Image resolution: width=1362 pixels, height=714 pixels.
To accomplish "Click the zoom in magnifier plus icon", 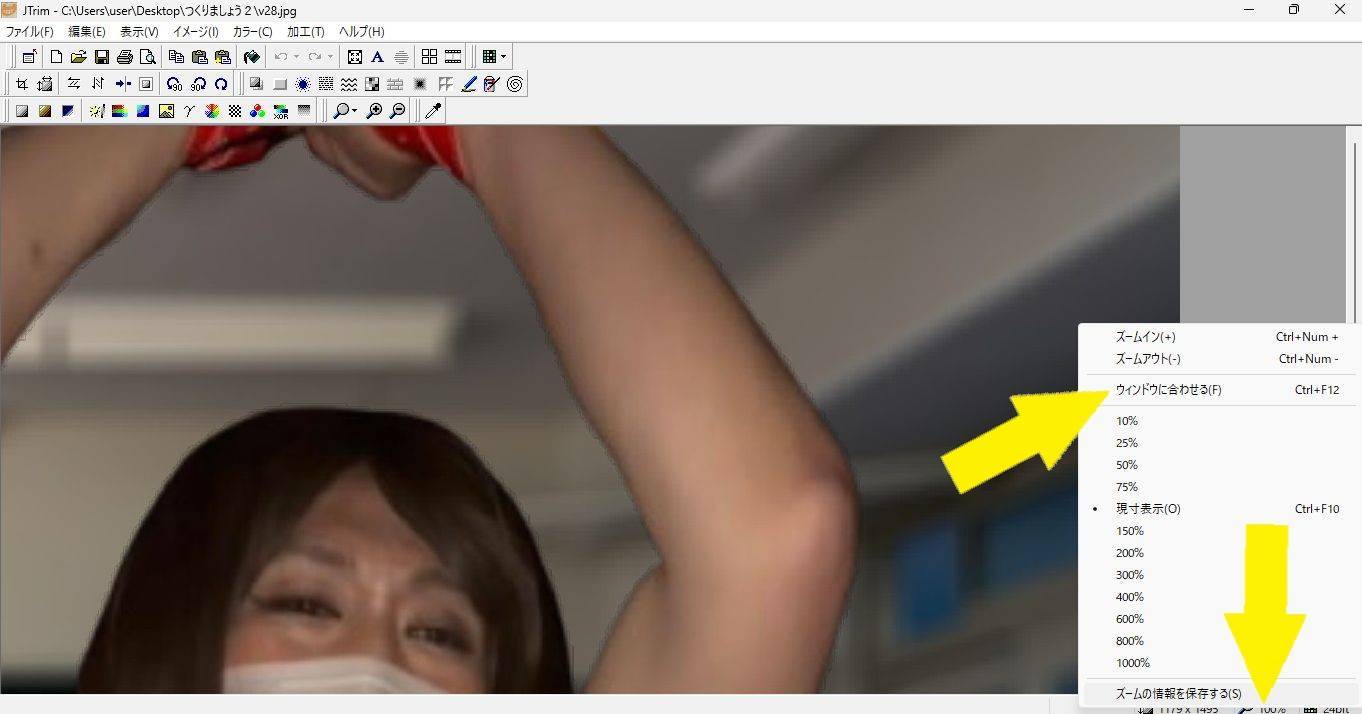I will [374, 111].
